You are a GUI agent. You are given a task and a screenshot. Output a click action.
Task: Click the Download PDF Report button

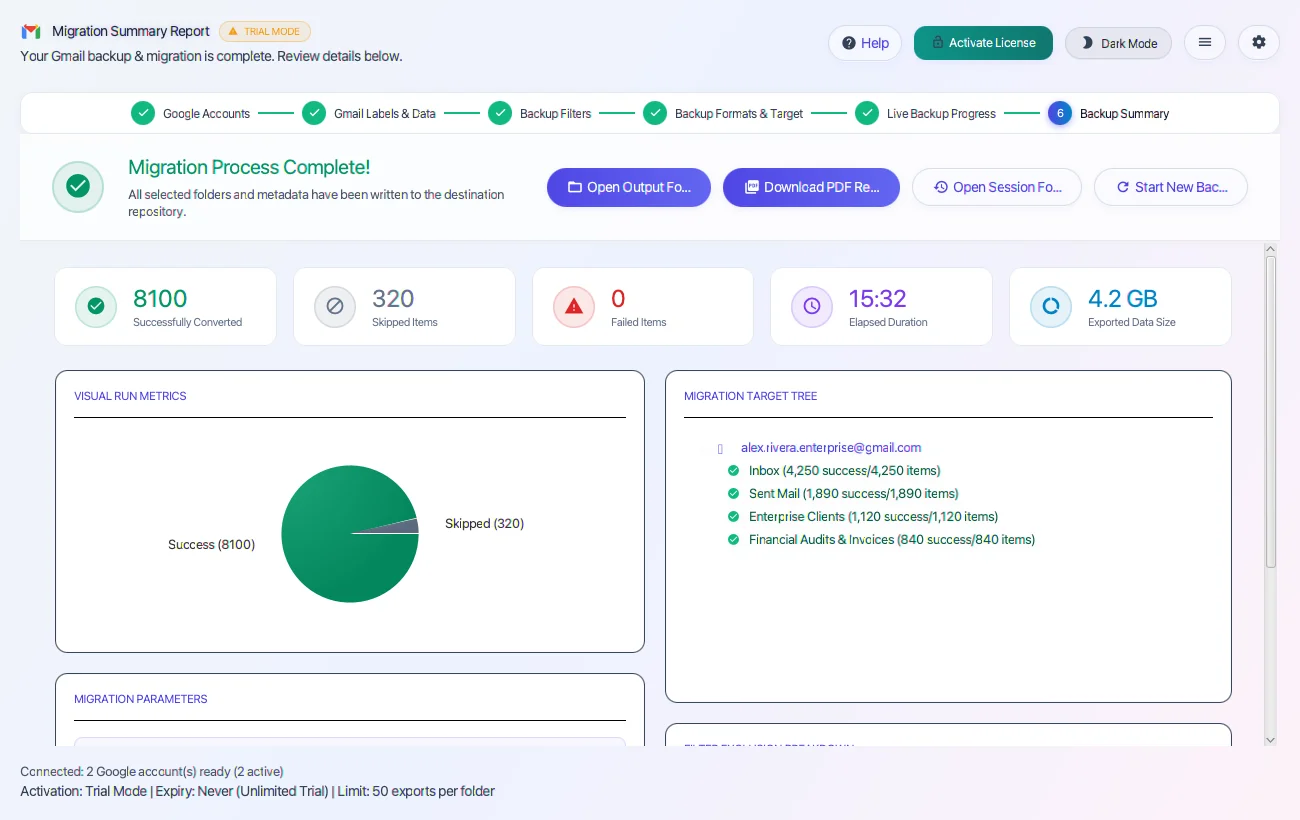pyautogui.click(x=811, y=187)
